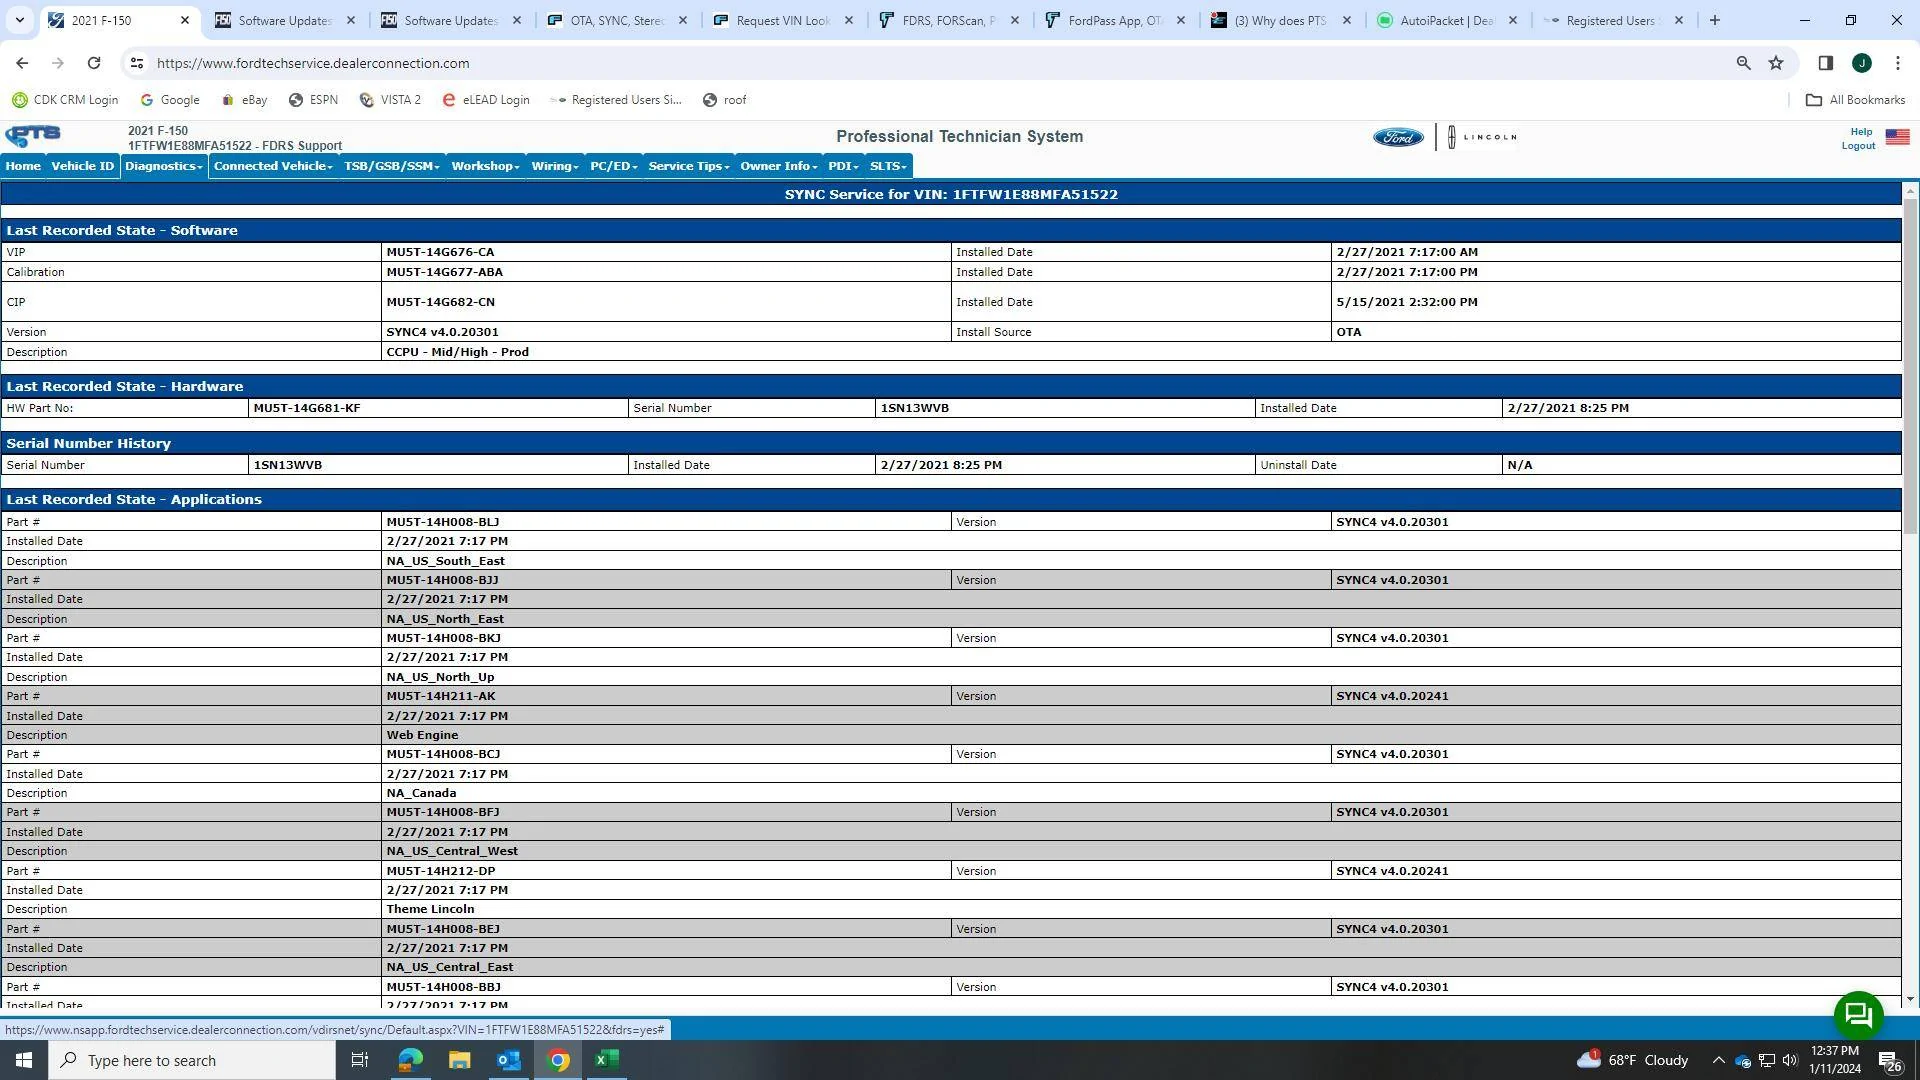Expand the Diagnostics dropdown menu
This screenshot has width=1920, height=1080.
tap(164, 166)
